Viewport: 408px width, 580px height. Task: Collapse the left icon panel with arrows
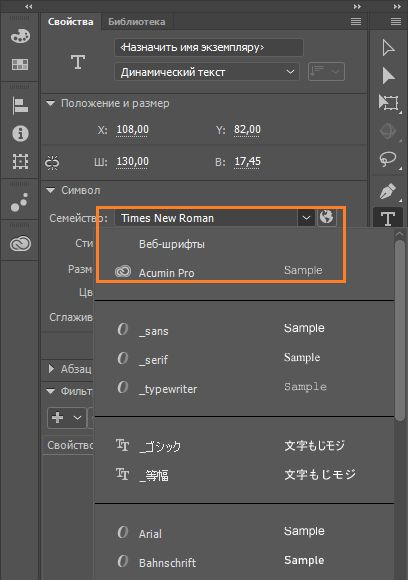pyautogui.click(x=28, y=6)
